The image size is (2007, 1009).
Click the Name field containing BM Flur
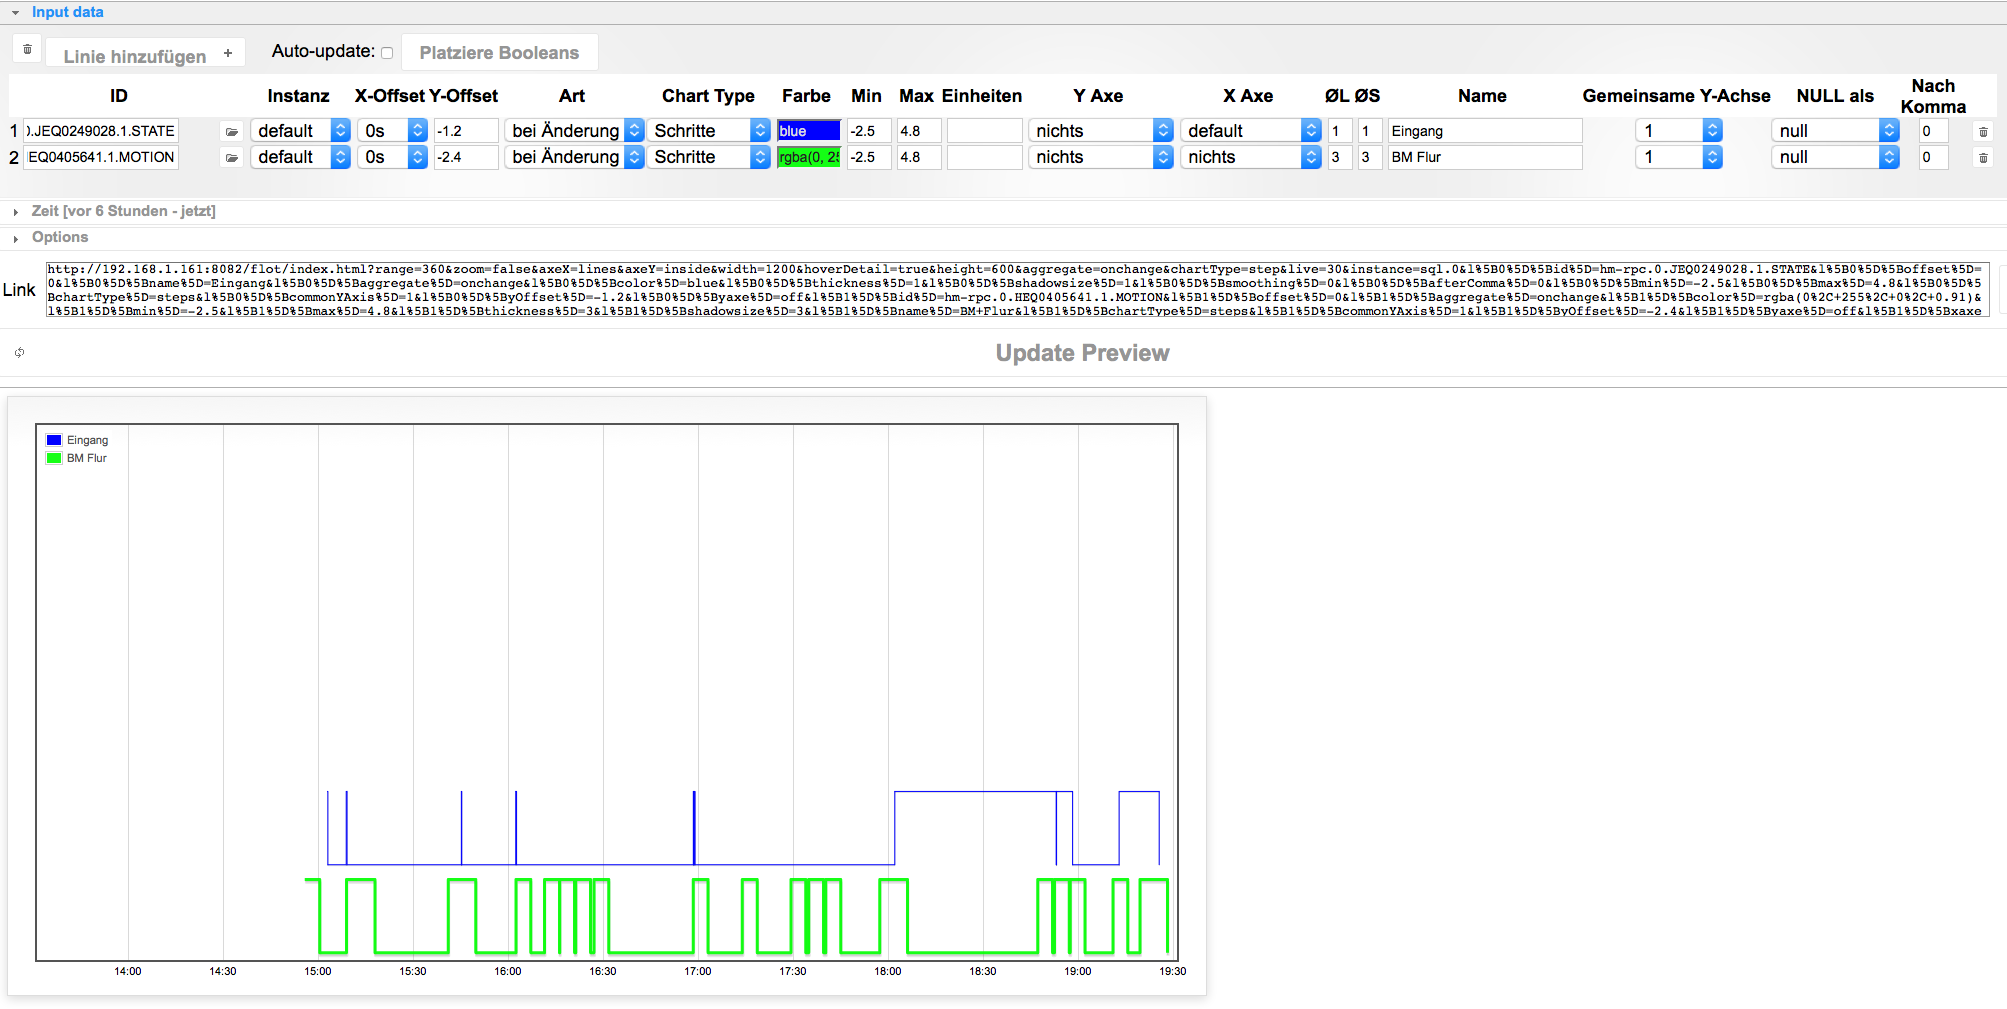pyautogui.click(x=1485, y=157)
